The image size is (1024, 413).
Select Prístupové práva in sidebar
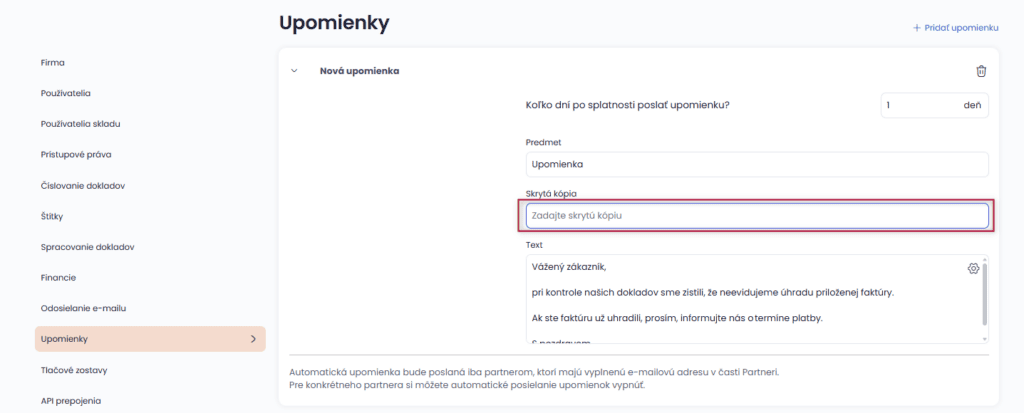(x=76, y=155)
